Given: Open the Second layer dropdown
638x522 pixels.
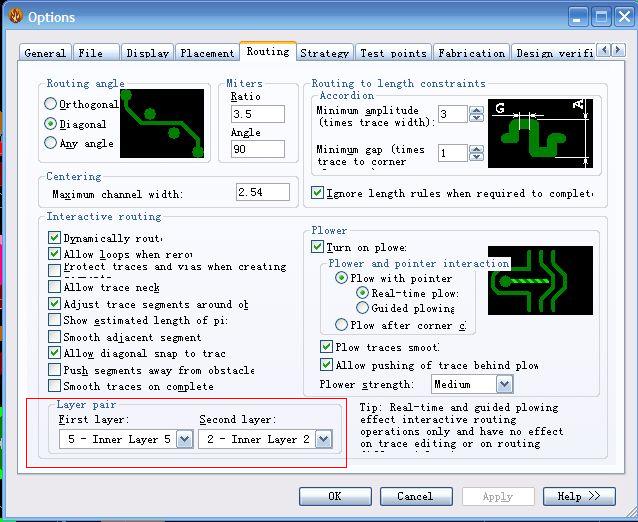Looking at the screenshot, I should [x=324, y=439].
